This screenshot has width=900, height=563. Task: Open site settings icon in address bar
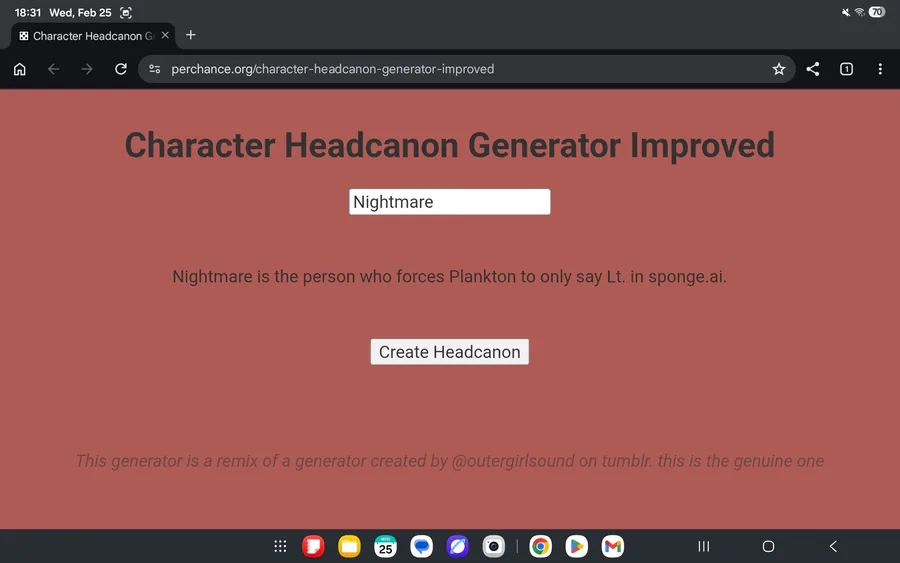(x=154, y=69)
